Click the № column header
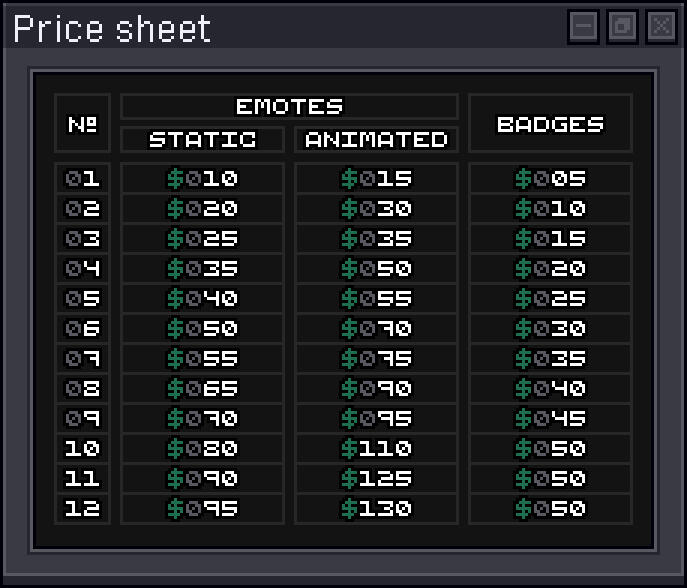 [x=82, y=124]
